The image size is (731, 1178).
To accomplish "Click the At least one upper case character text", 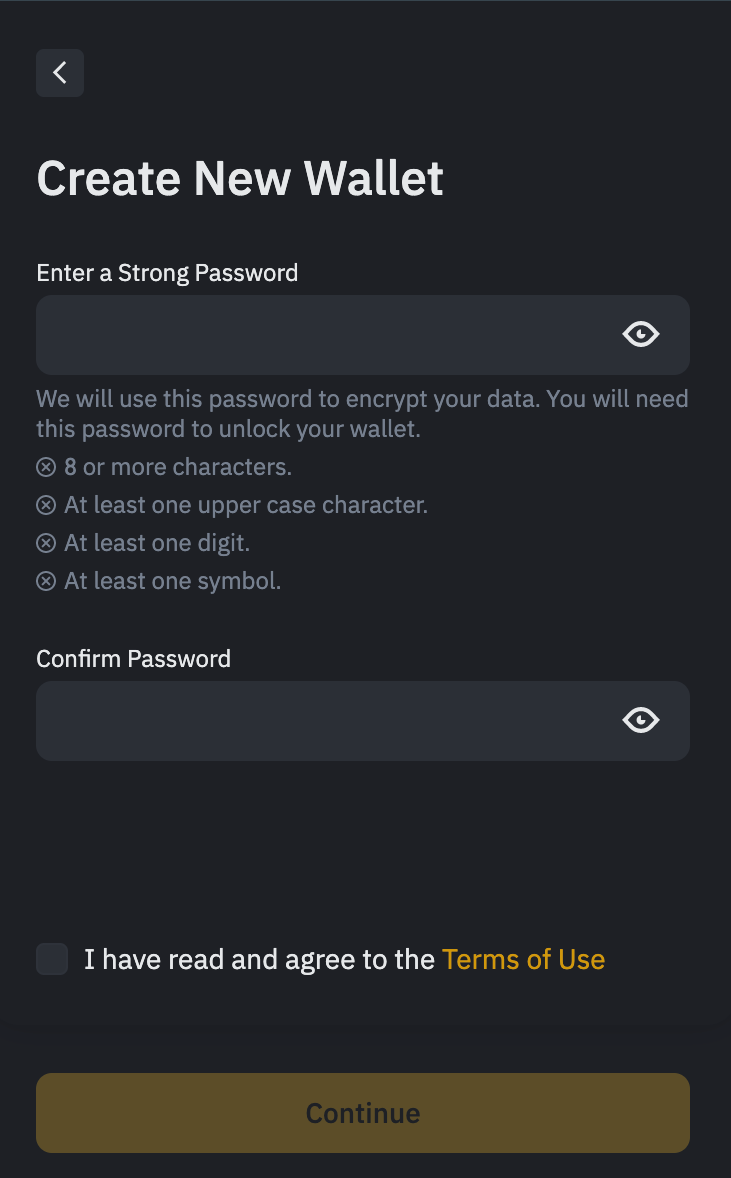I will (246, 505).
